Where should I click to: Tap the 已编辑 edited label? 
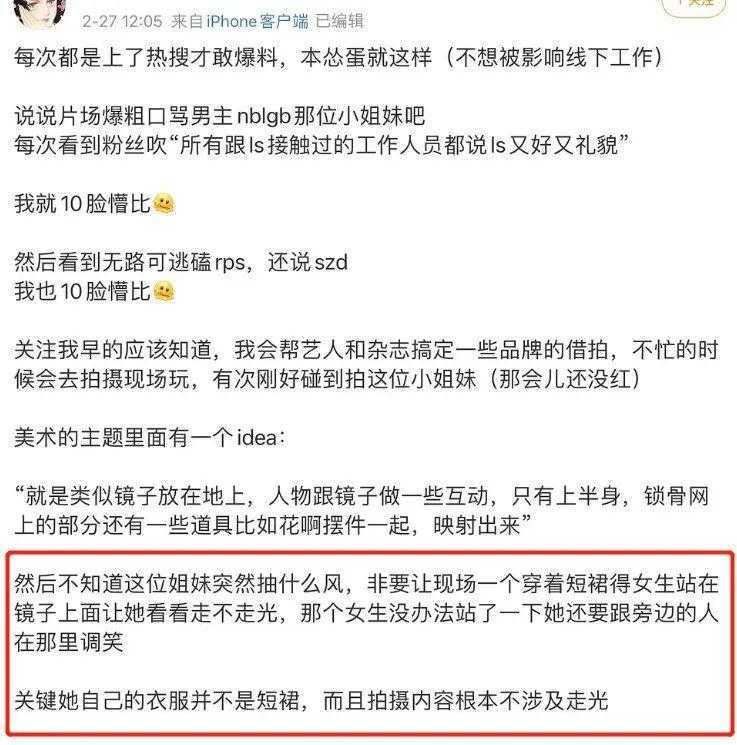click(340, 21)
